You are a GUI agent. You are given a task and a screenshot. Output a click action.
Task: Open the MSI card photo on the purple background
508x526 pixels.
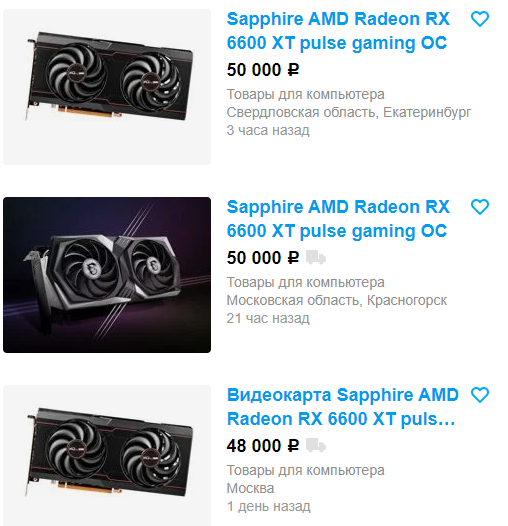click(x=107, y=275)
